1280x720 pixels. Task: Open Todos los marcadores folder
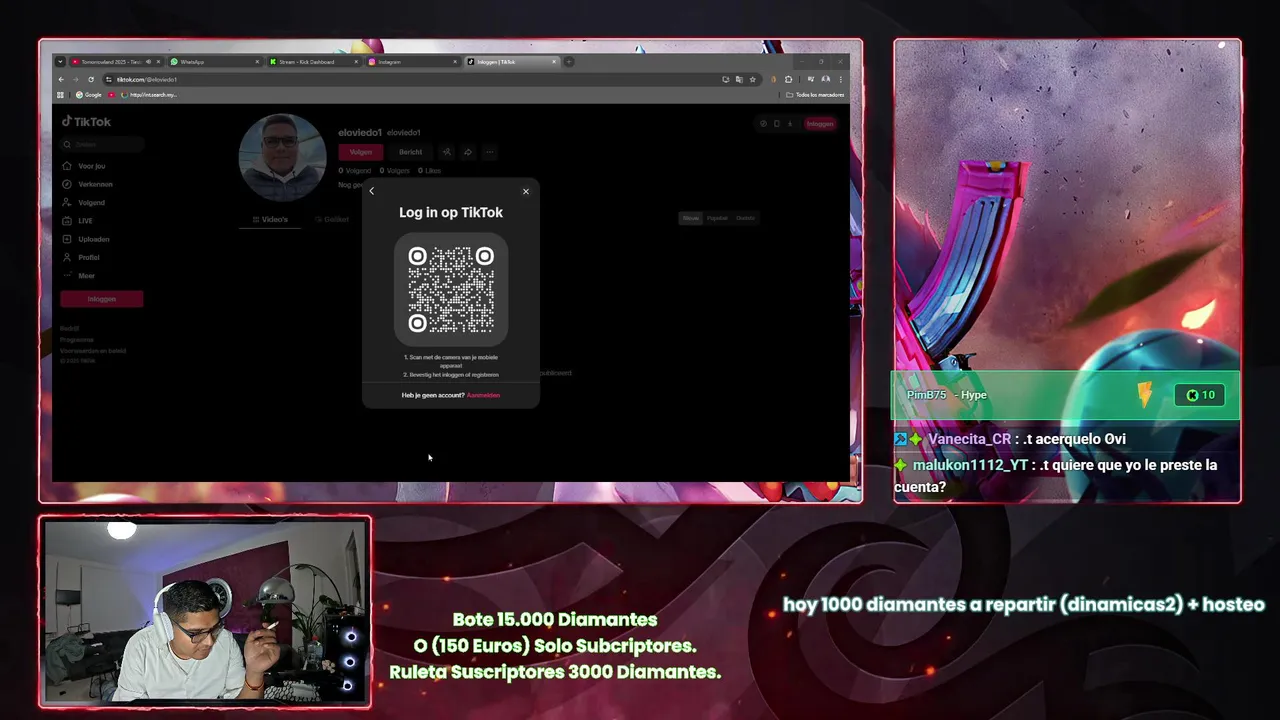(x=815, y=95)
